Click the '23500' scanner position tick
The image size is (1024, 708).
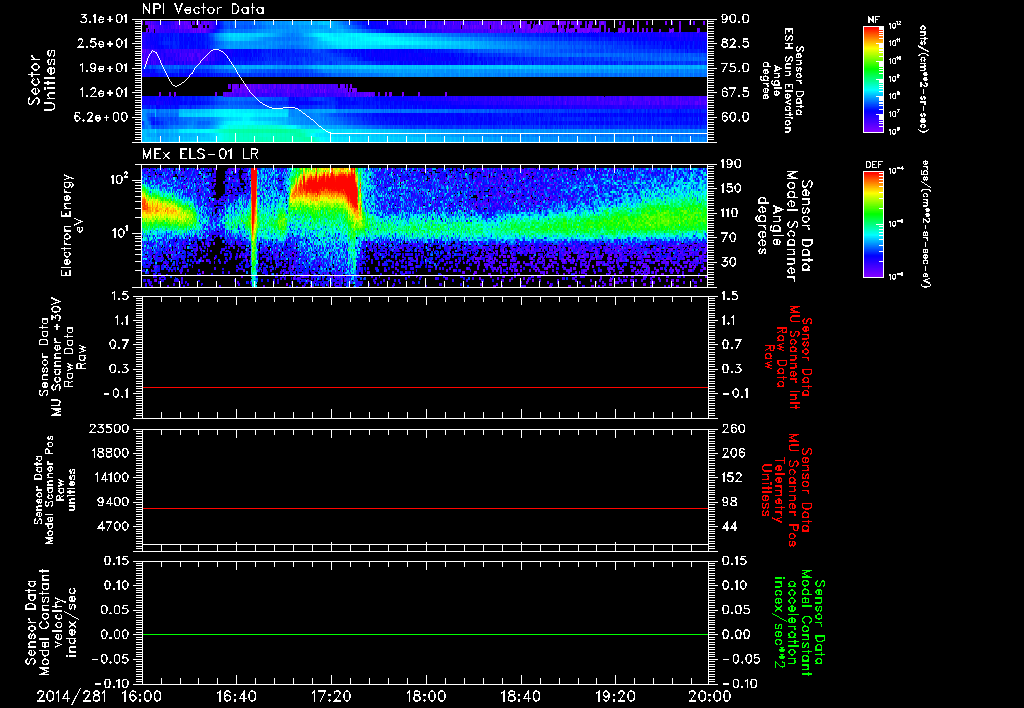pos(110,429)
